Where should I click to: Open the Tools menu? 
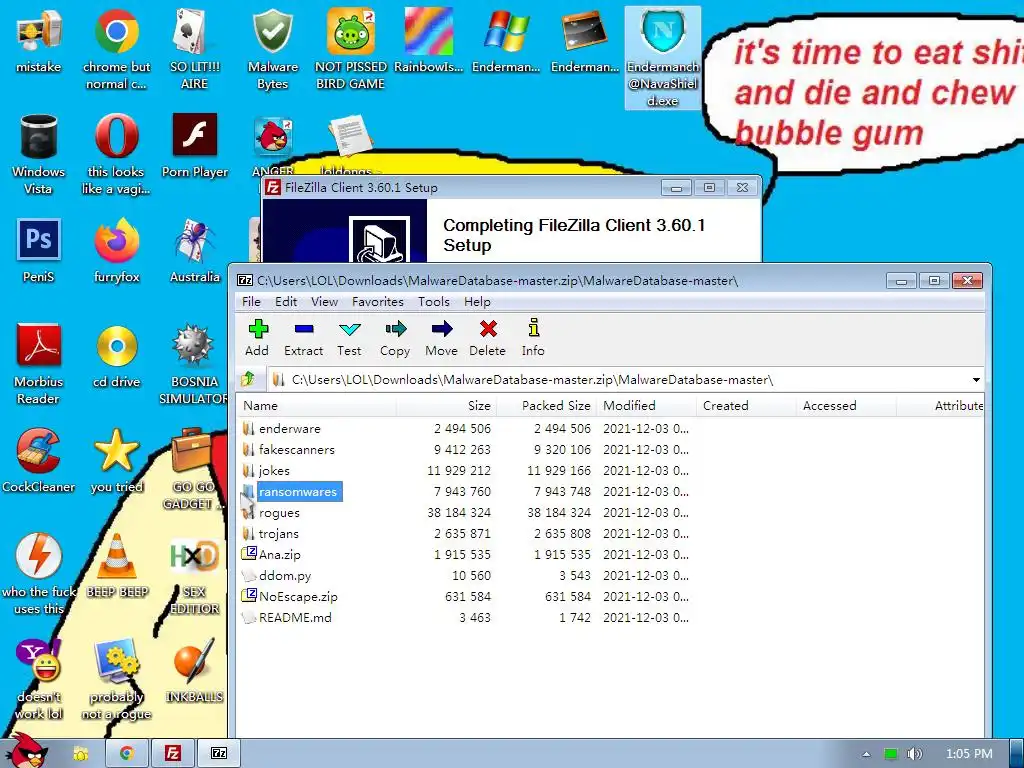click(434, 302)
